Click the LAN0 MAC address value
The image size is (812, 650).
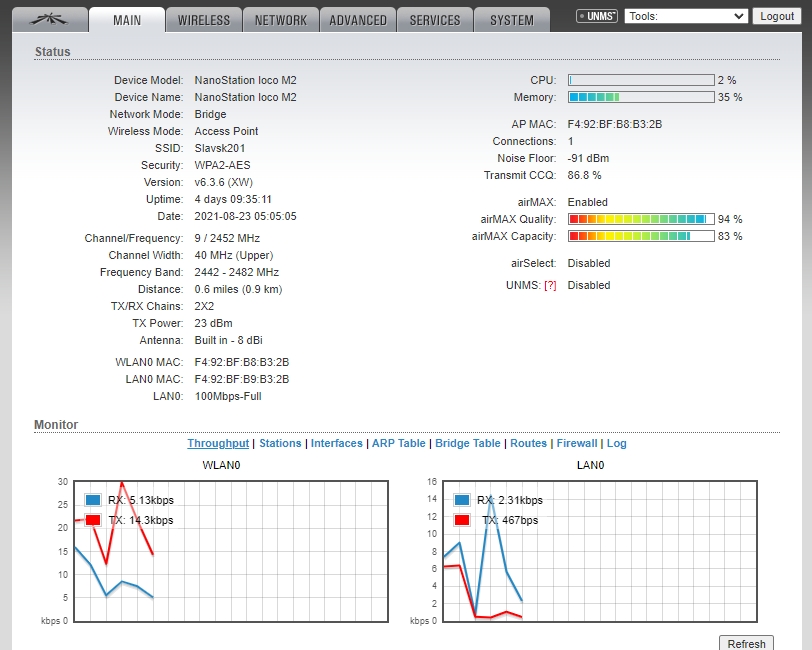[242, 379]
